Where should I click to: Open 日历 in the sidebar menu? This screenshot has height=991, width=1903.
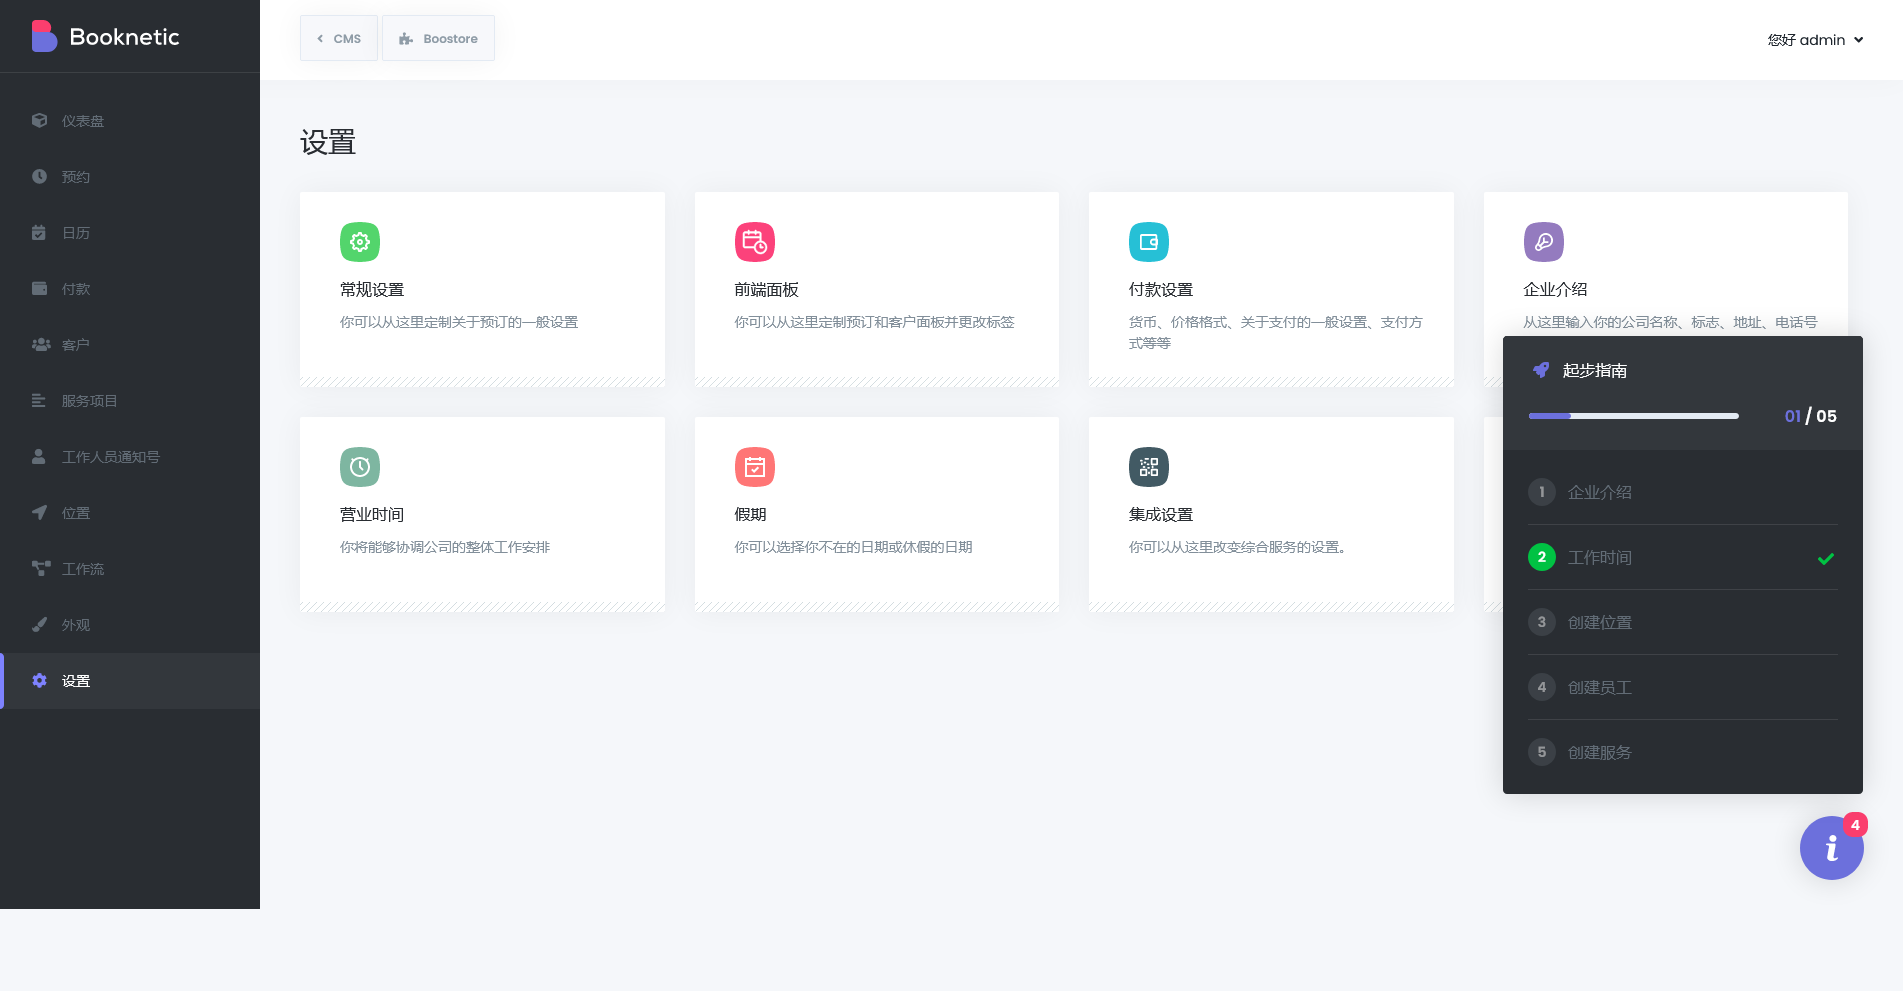click(x=76, y=233)
